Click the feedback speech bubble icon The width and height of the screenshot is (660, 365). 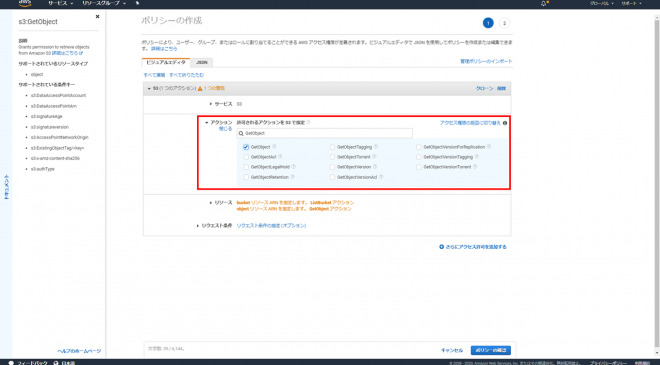click(11, 362)
